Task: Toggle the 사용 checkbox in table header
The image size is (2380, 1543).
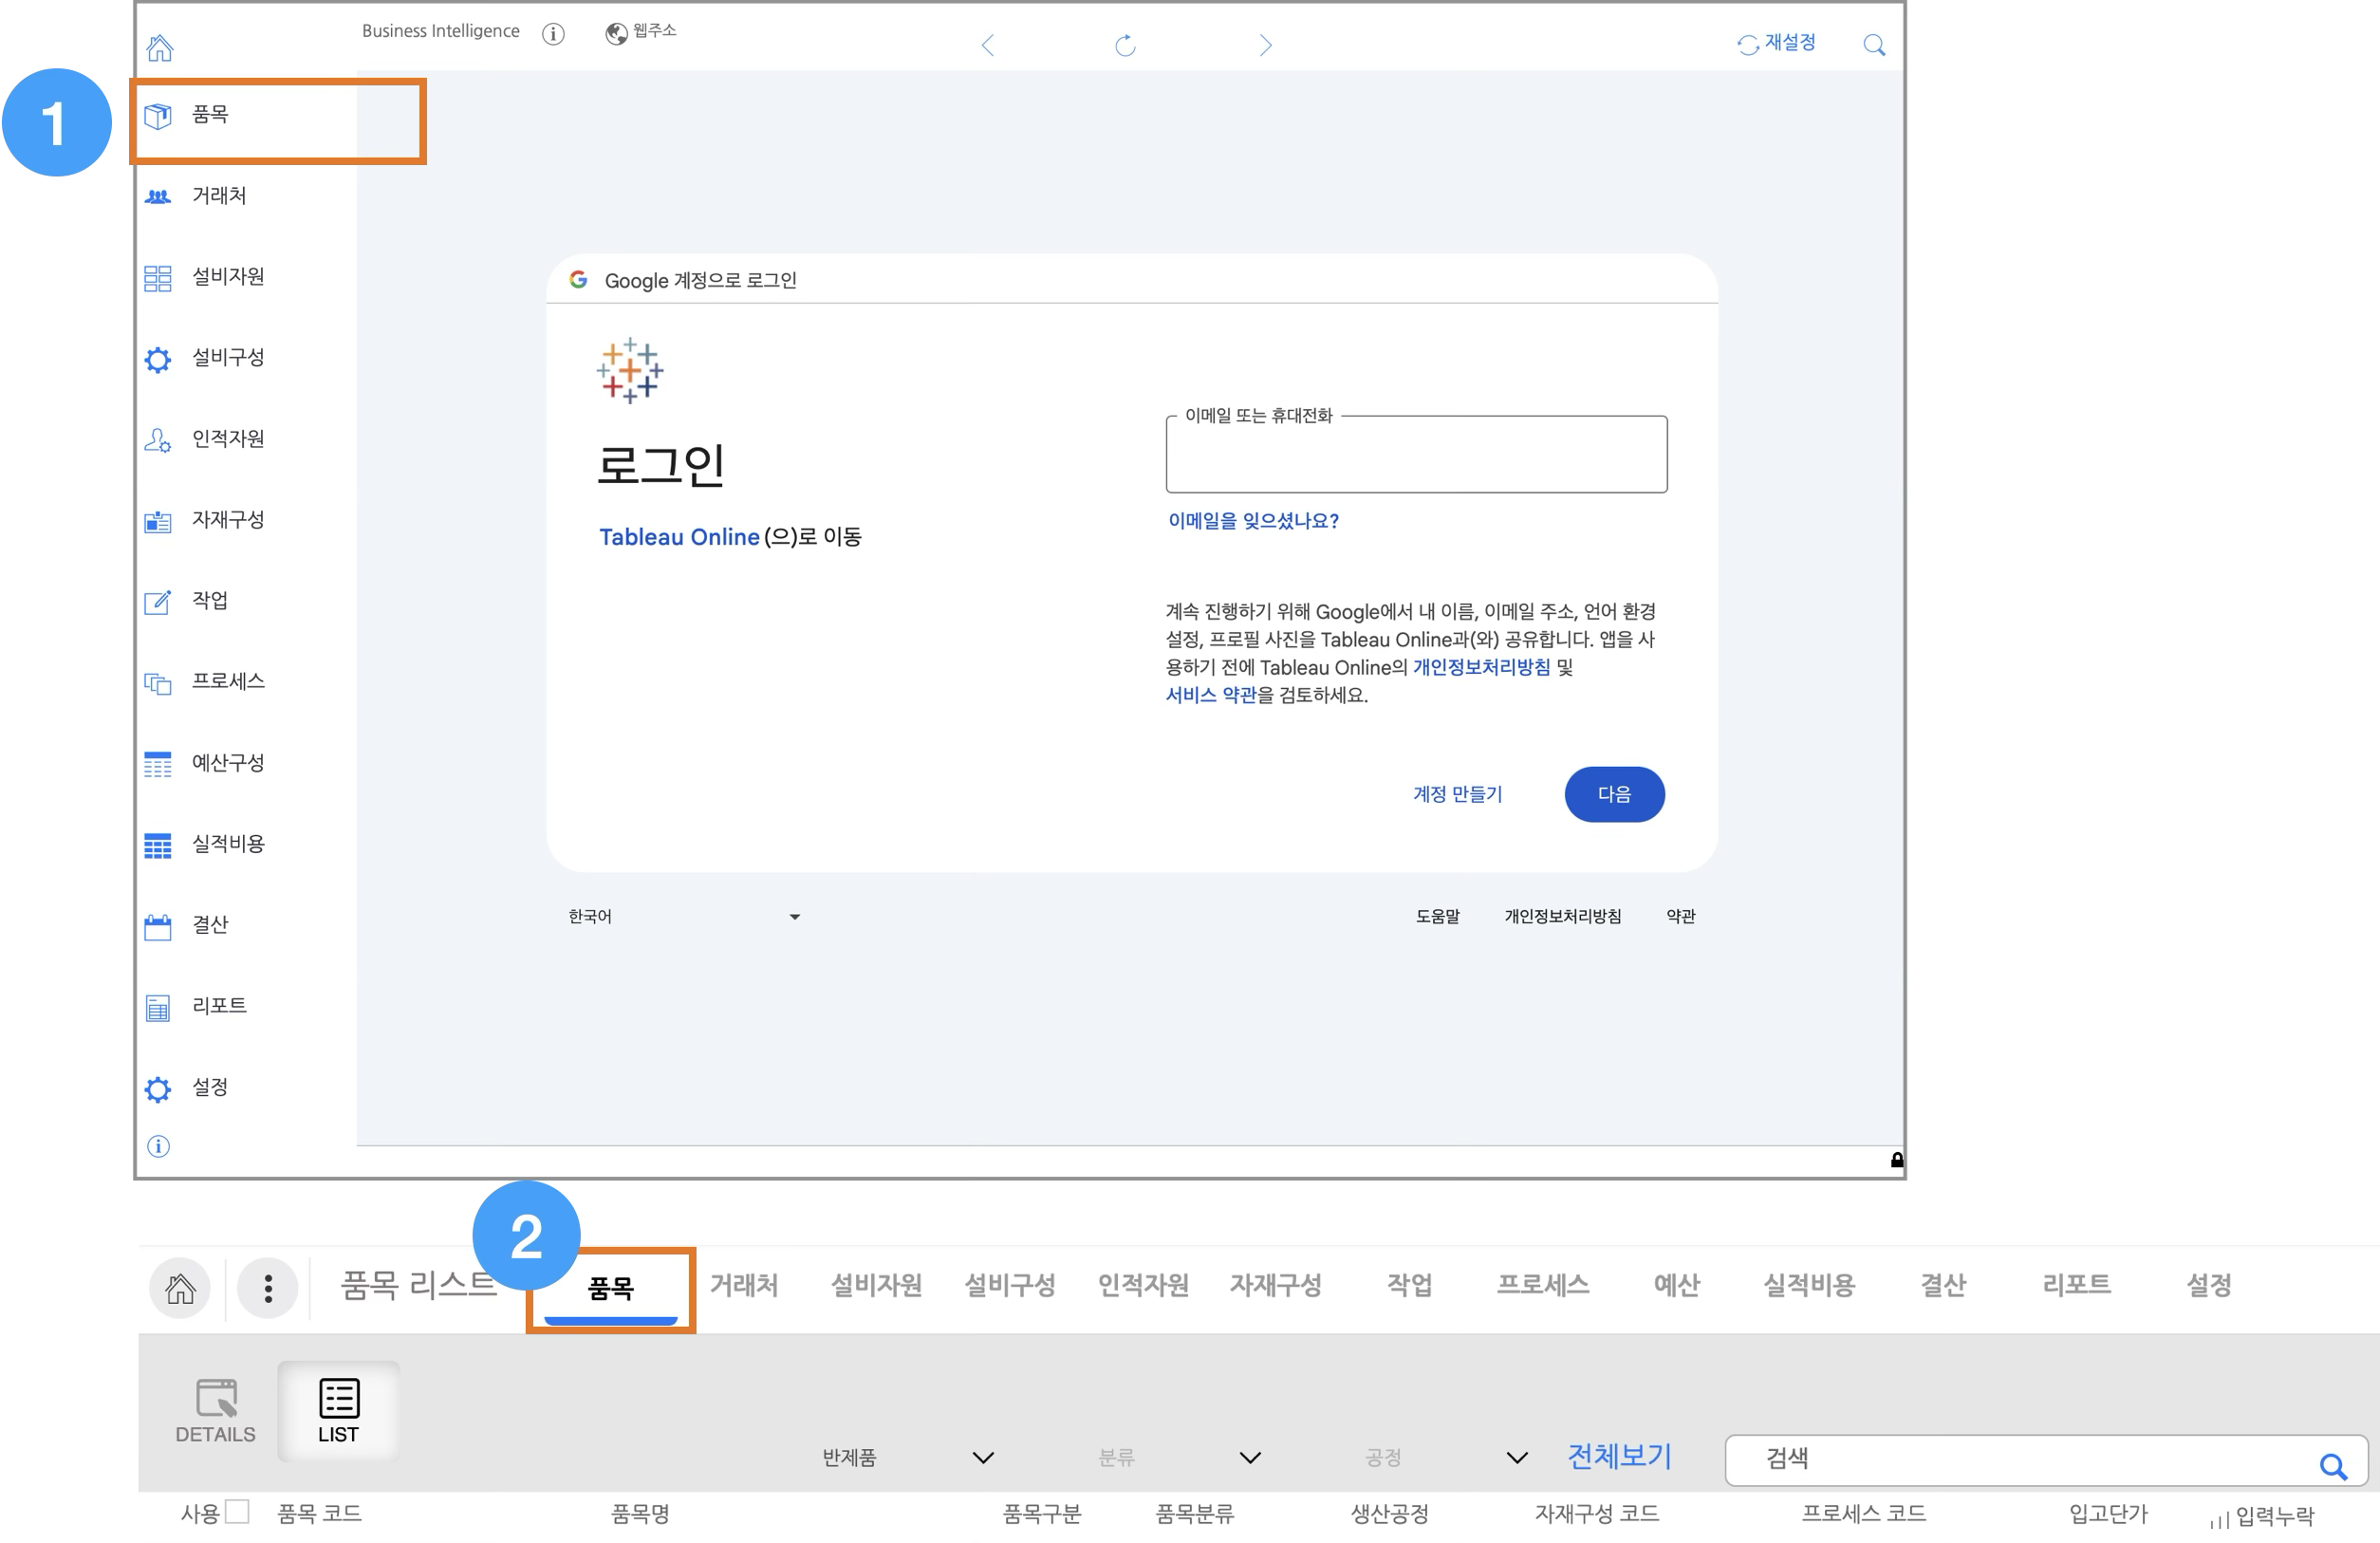Action: pos(237,1511)
